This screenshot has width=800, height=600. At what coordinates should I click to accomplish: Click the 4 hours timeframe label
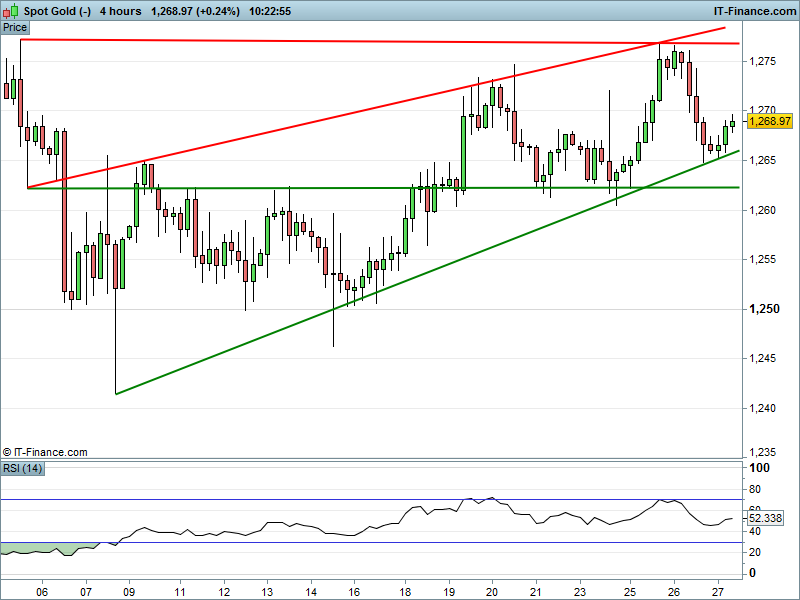[120, 11]
